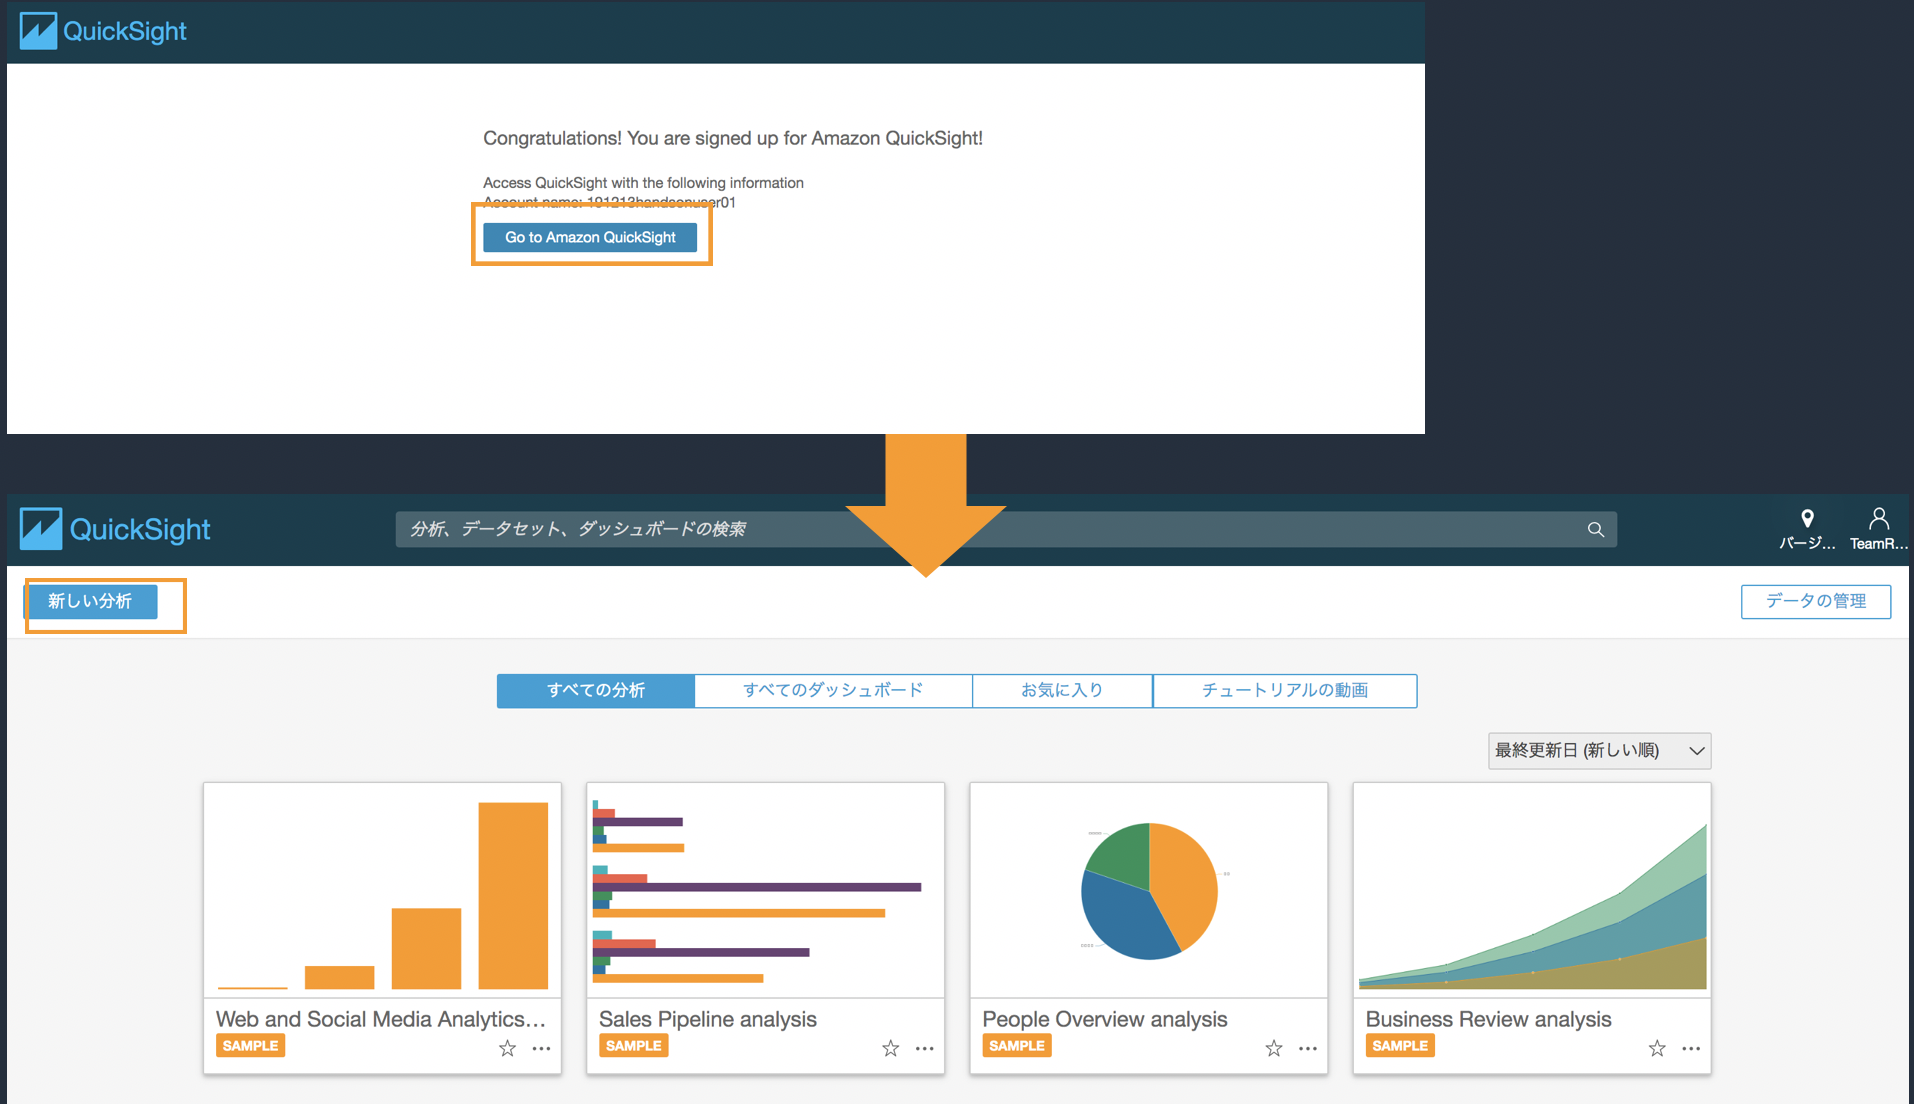The image size is (1914, 1104).
Task: Click the 新しい分析 button
Action: point(92,601)
